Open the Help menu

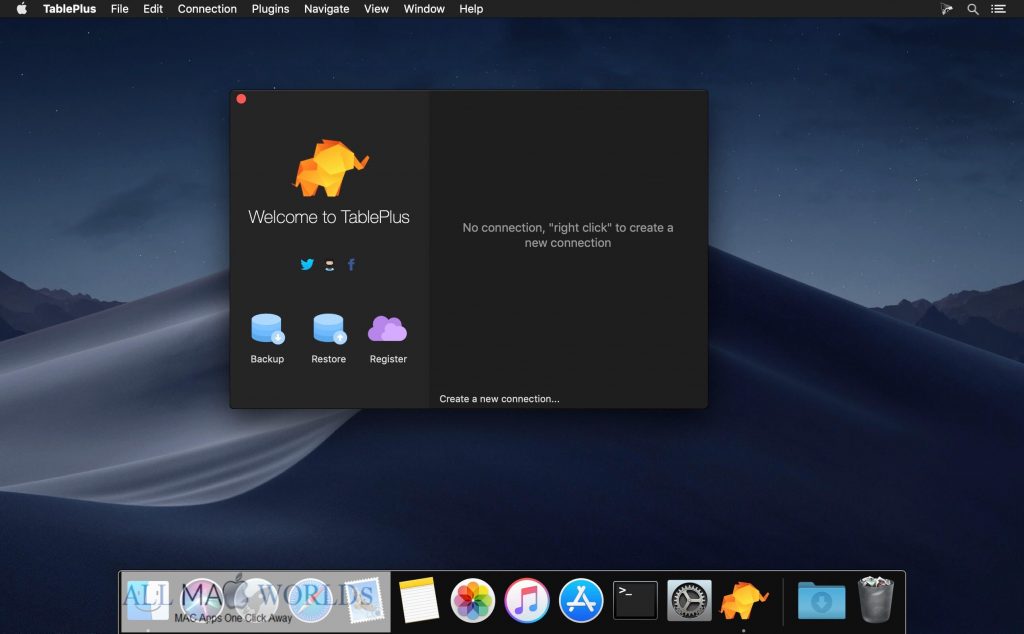point(471,8)
